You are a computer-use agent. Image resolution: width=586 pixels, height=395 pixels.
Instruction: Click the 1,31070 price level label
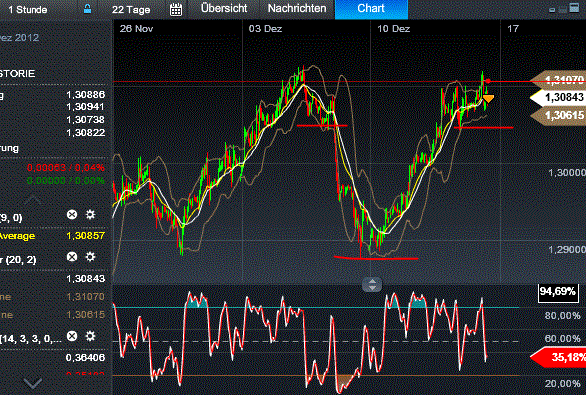(560, 80)
